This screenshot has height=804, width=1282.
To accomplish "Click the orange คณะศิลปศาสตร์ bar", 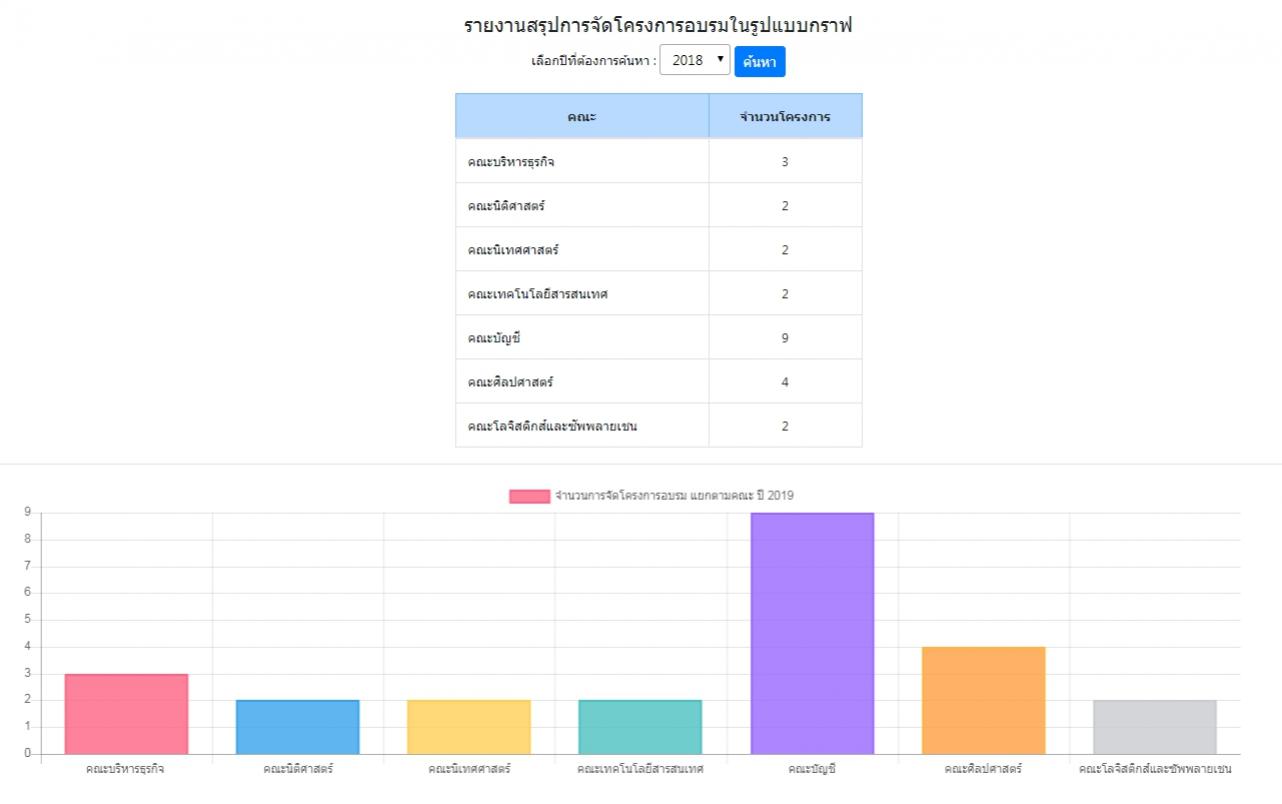I will pos(983,700).
